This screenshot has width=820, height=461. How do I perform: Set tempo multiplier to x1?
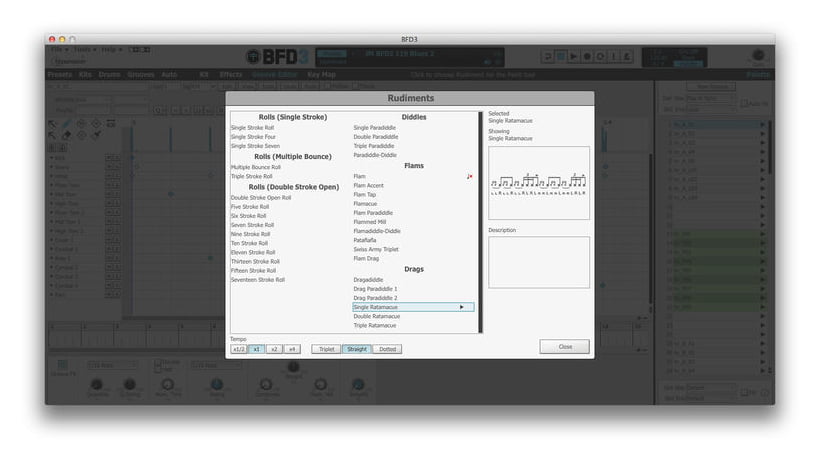(x=256, y=349)
